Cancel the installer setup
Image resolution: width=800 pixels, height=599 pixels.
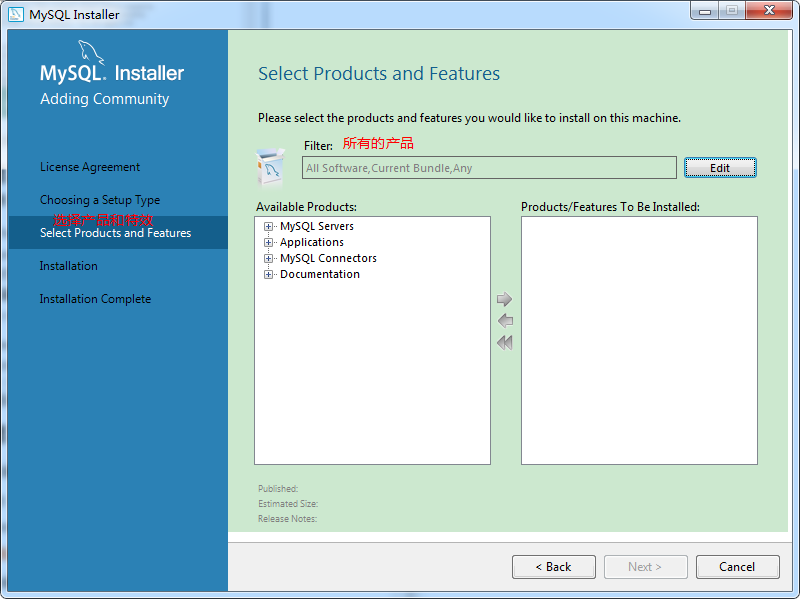pos(737,567)
